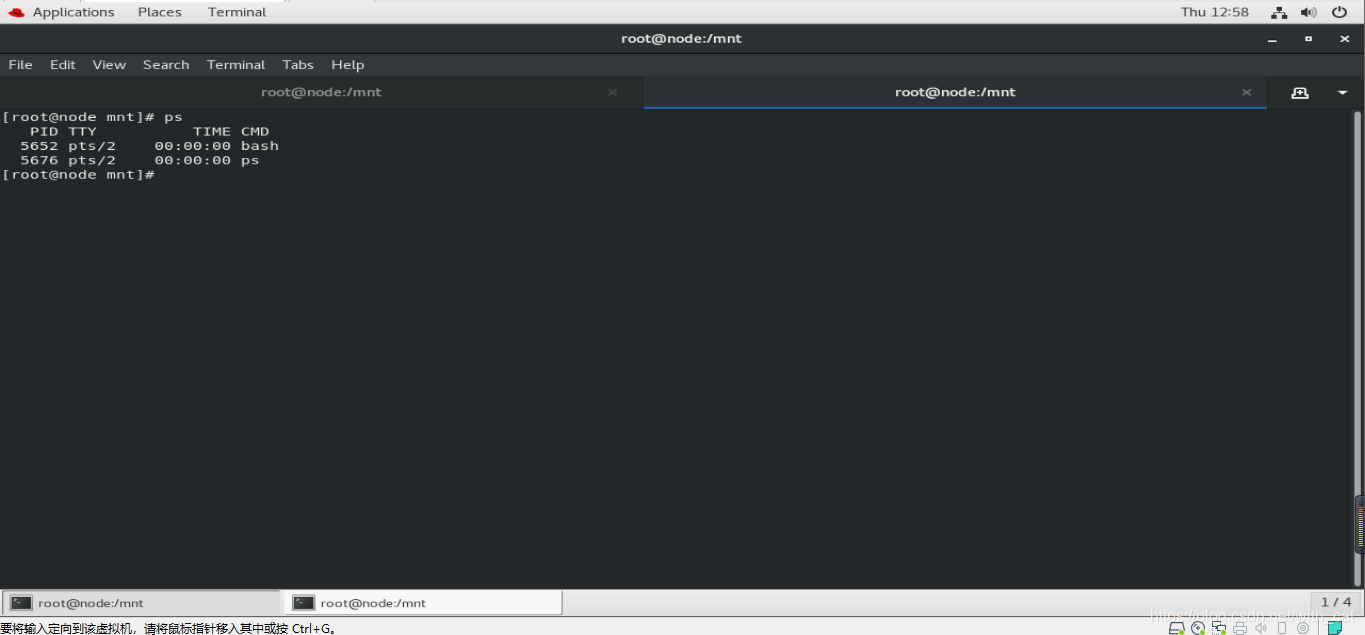Image resolution: width=1365 pixels, height=635 pixels.
Task: Click the Red Hat logo icon
Action: point(16,12)
